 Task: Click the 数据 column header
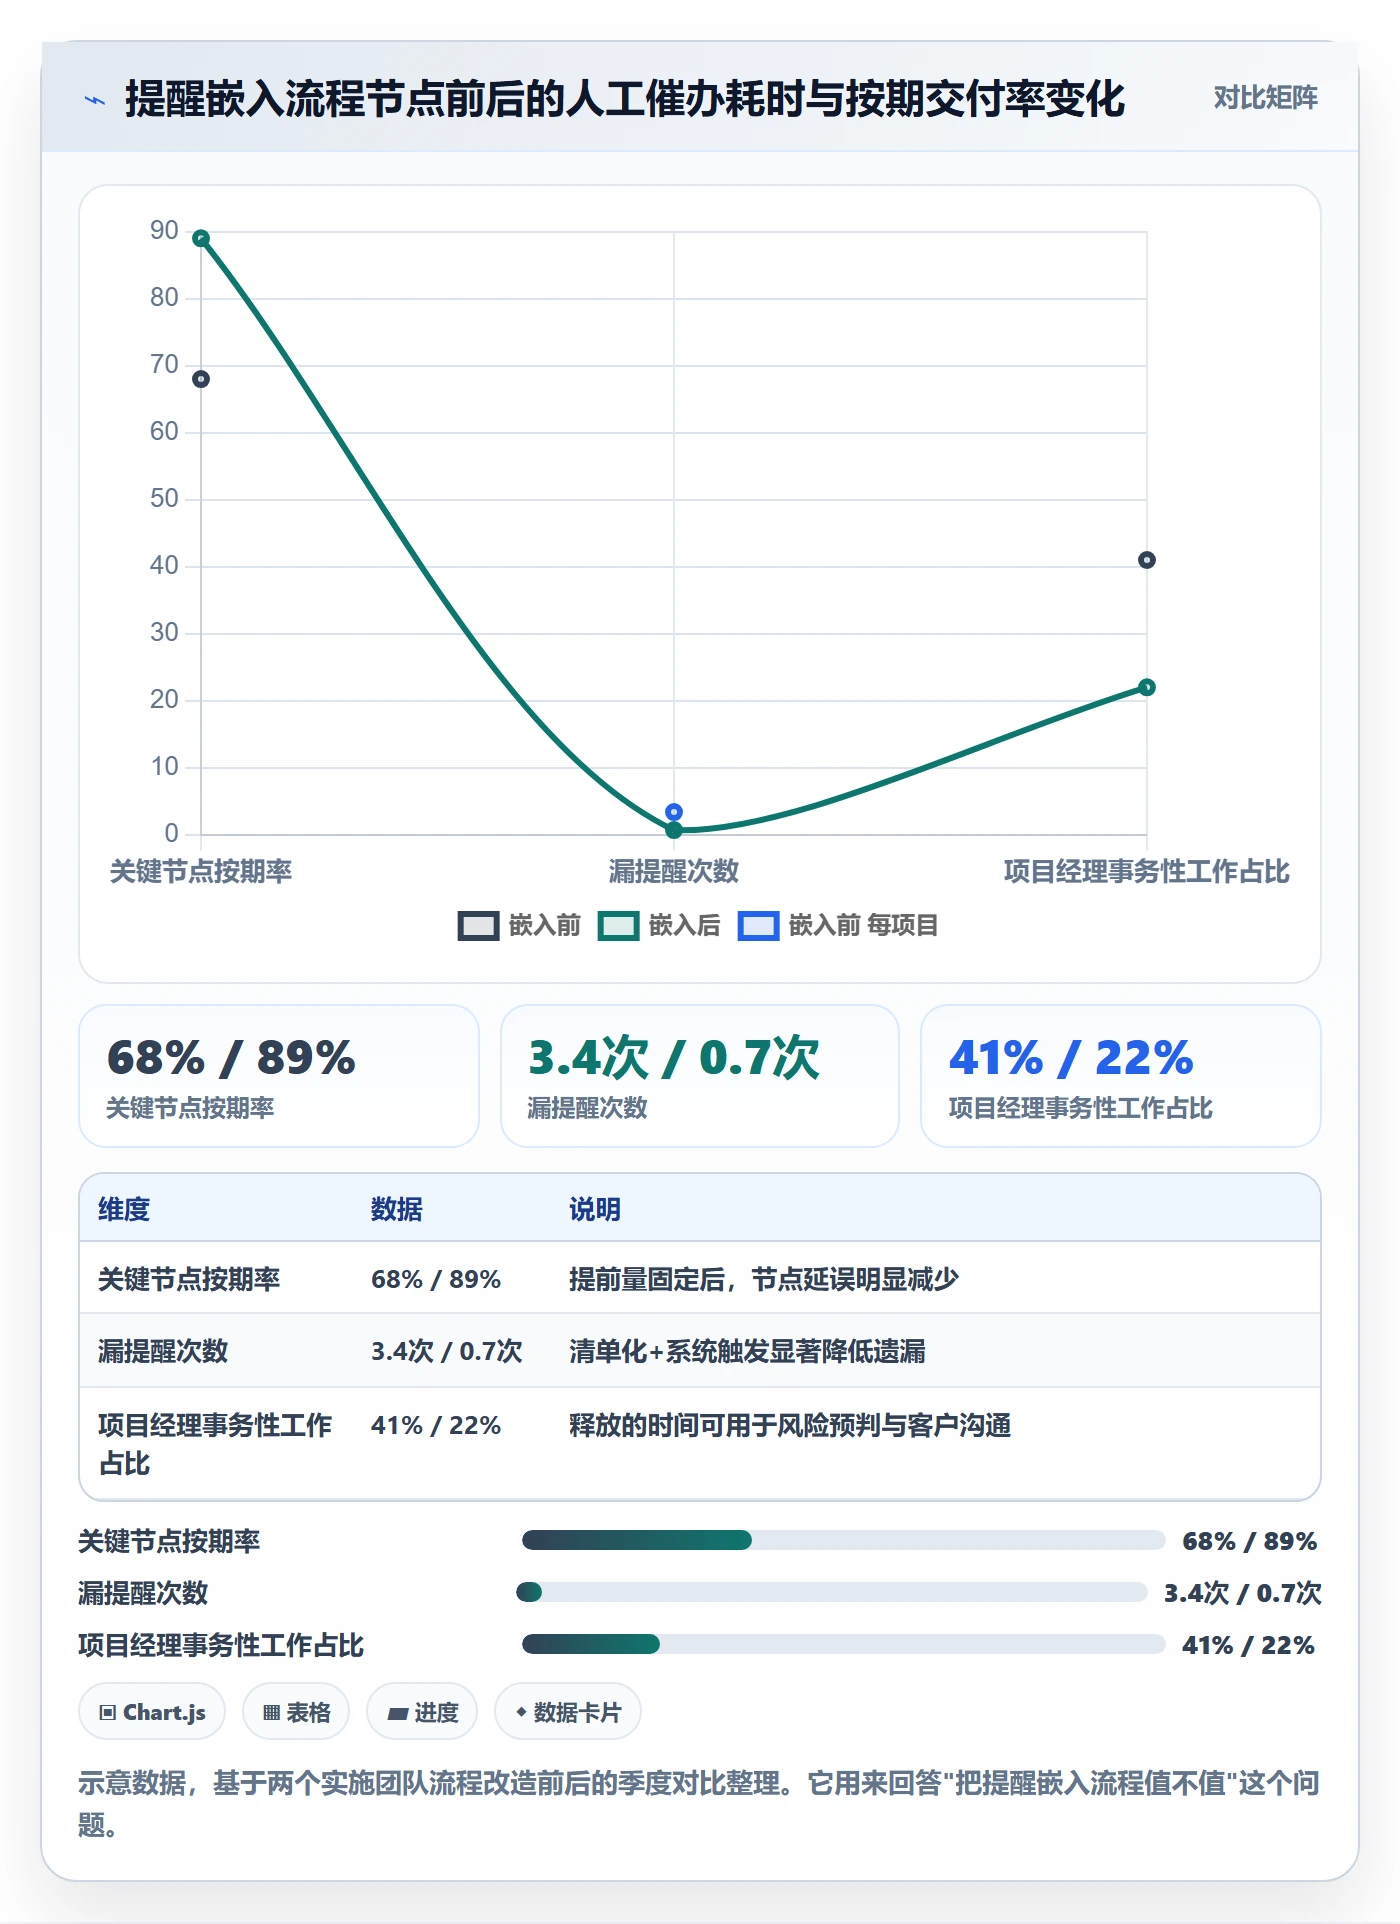(x=397, y=1209)
